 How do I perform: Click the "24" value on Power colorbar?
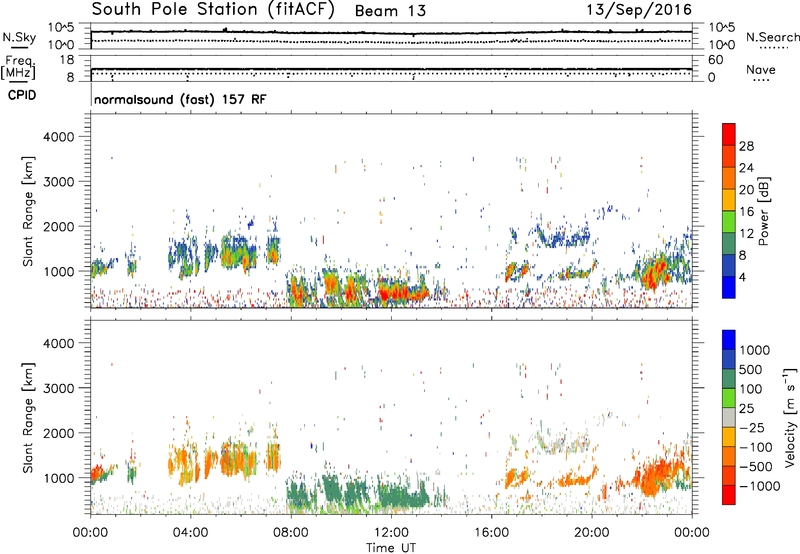point(746,168)
